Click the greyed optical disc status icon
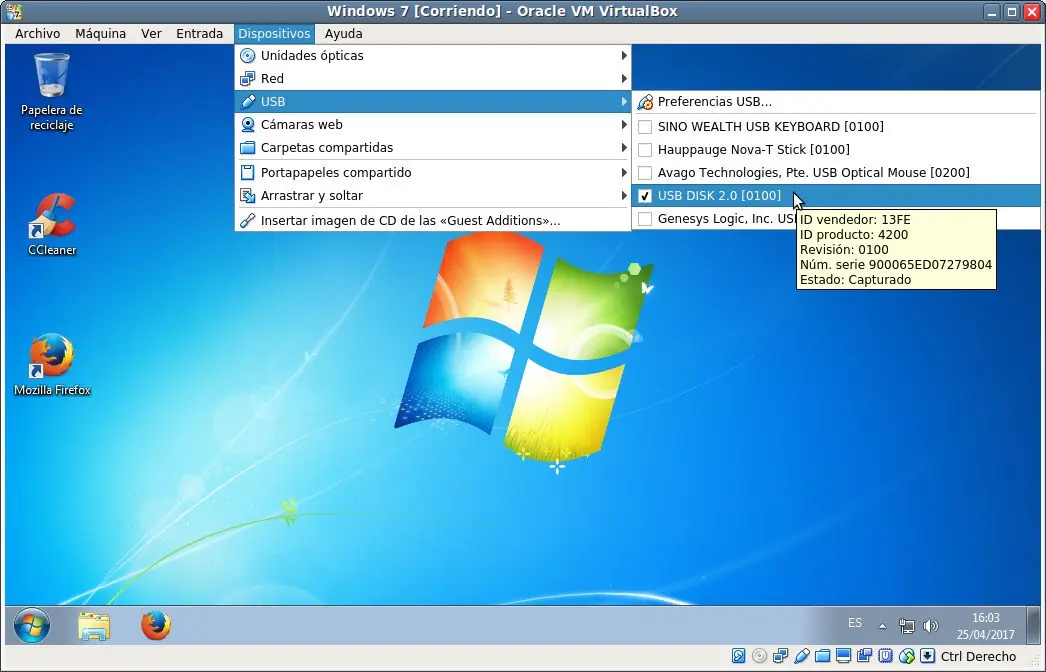This screenshot has width=1046, height=672. click(759, 656)
